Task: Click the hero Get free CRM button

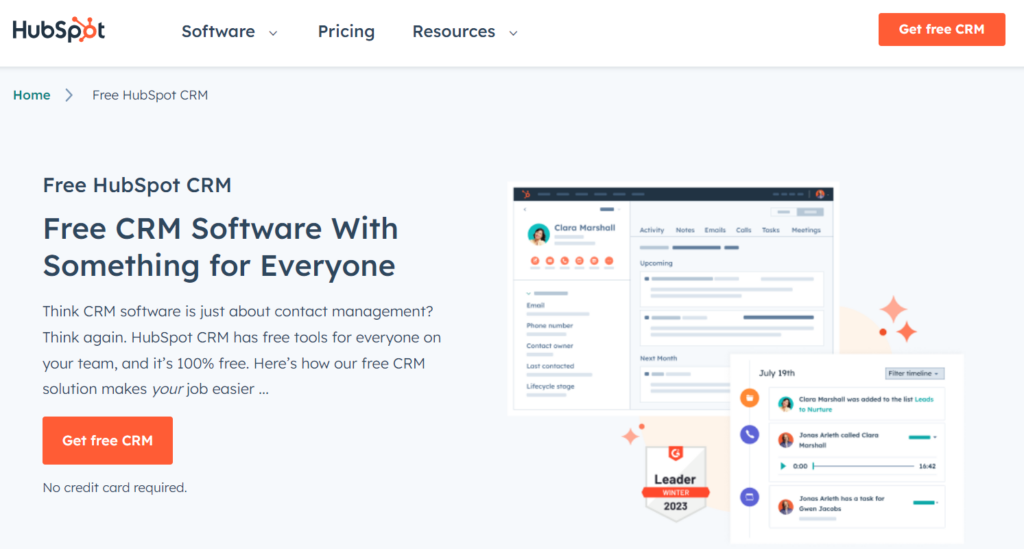Action: [108, 441]
